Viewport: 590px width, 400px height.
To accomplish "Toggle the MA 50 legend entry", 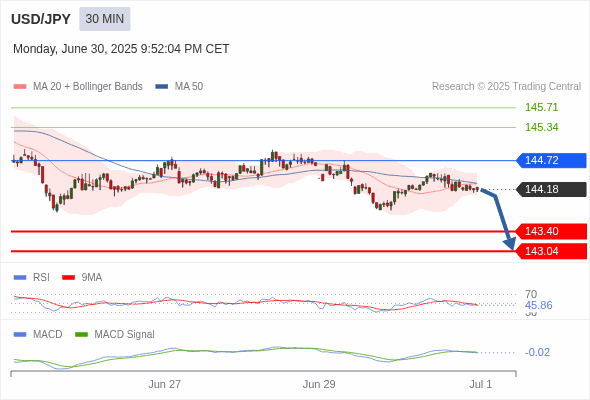I will [179, 87].
